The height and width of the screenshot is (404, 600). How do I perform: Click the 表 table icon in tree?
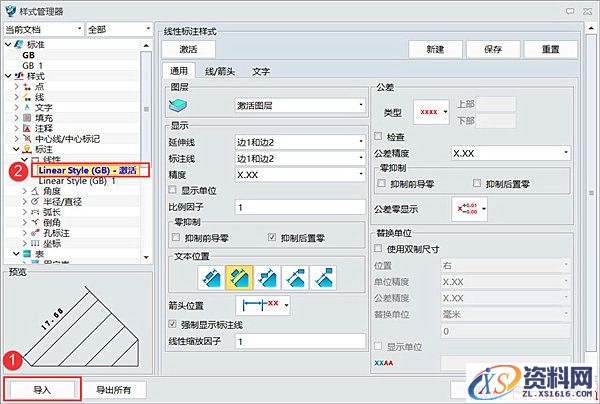[x=27, y=254]
